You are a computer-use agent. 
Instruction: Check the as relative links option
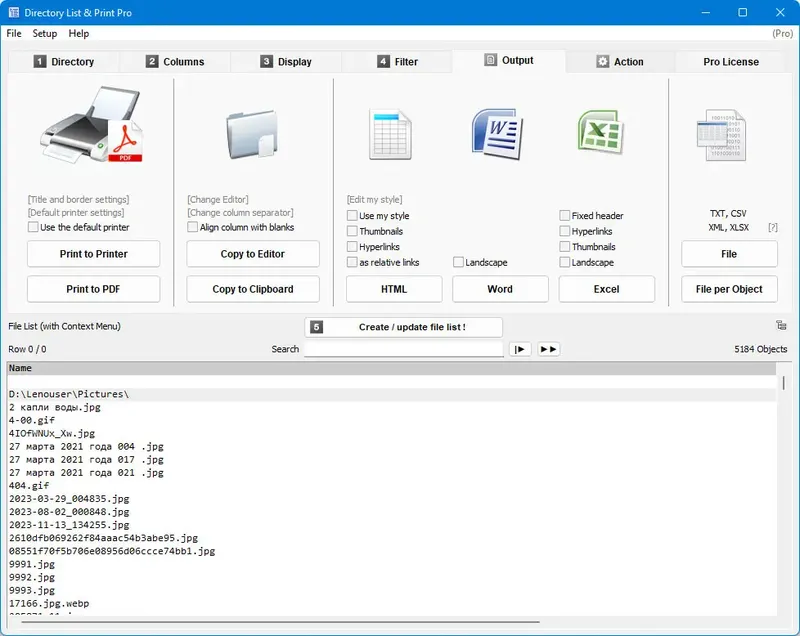pyautogui.click(x=352, y=262)
